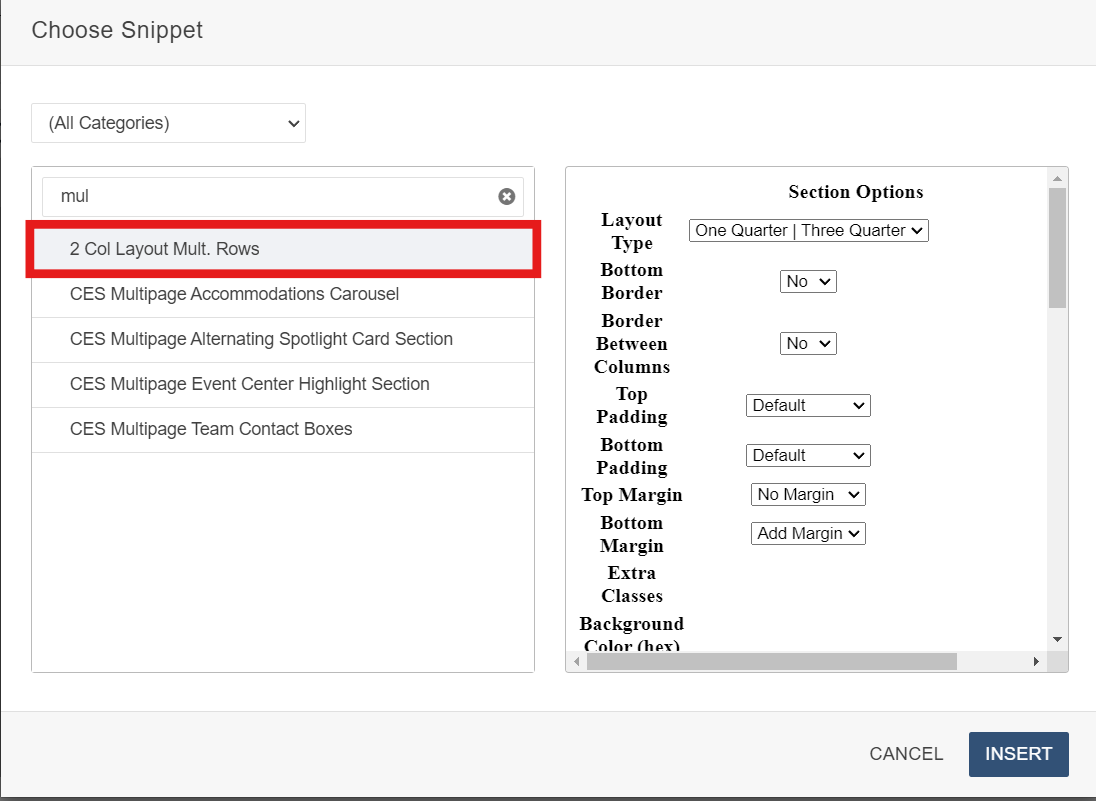Open Border Between Columns dropdown
This screenshot has height=801, width=1096.
(x=807, y=344)
